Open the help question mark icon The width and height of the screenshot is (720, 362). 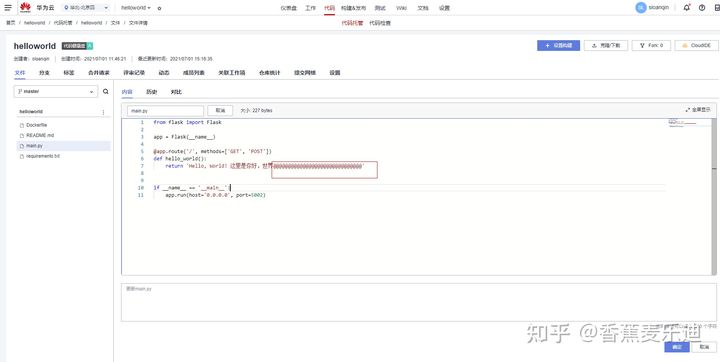point(702,8)
